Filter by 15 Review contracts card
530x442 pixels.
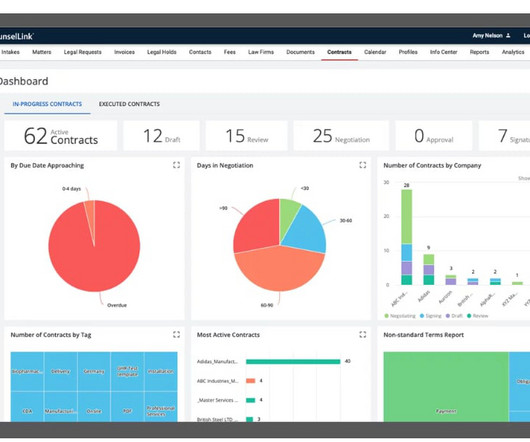(x=247, y=136)
